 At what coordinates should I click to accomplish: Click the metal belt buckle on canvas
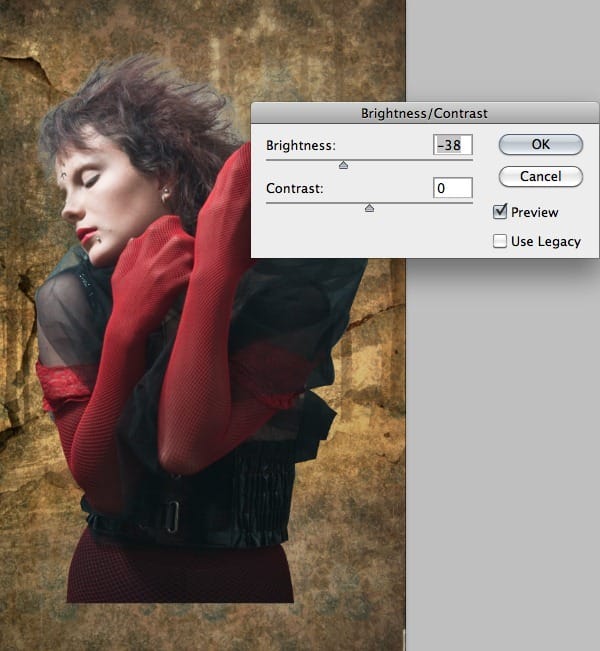click(173, 516)
